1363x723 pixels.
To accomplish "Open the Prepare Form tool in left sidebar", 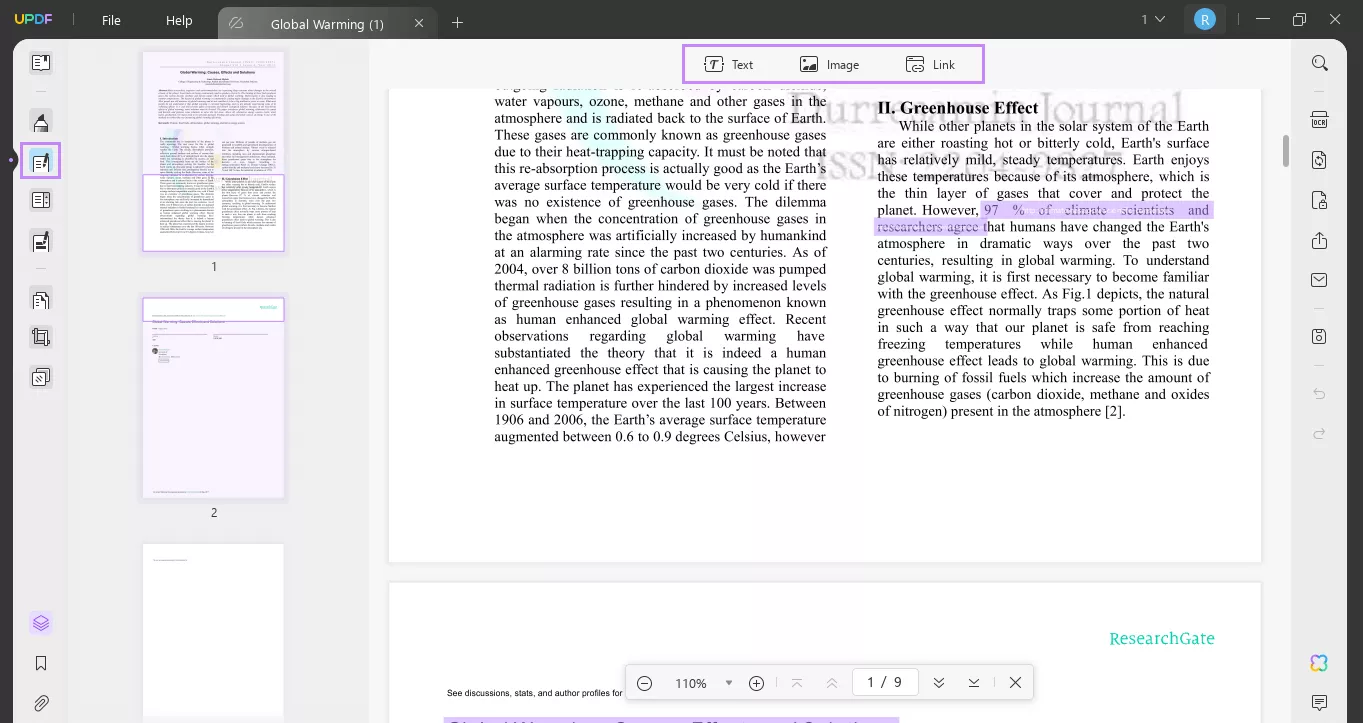I will pos(40,200).
